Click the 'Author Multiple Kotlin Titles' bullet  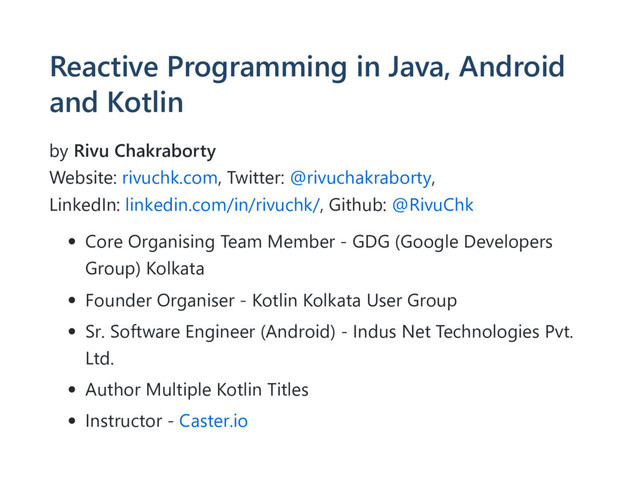(x=197, y=390)
